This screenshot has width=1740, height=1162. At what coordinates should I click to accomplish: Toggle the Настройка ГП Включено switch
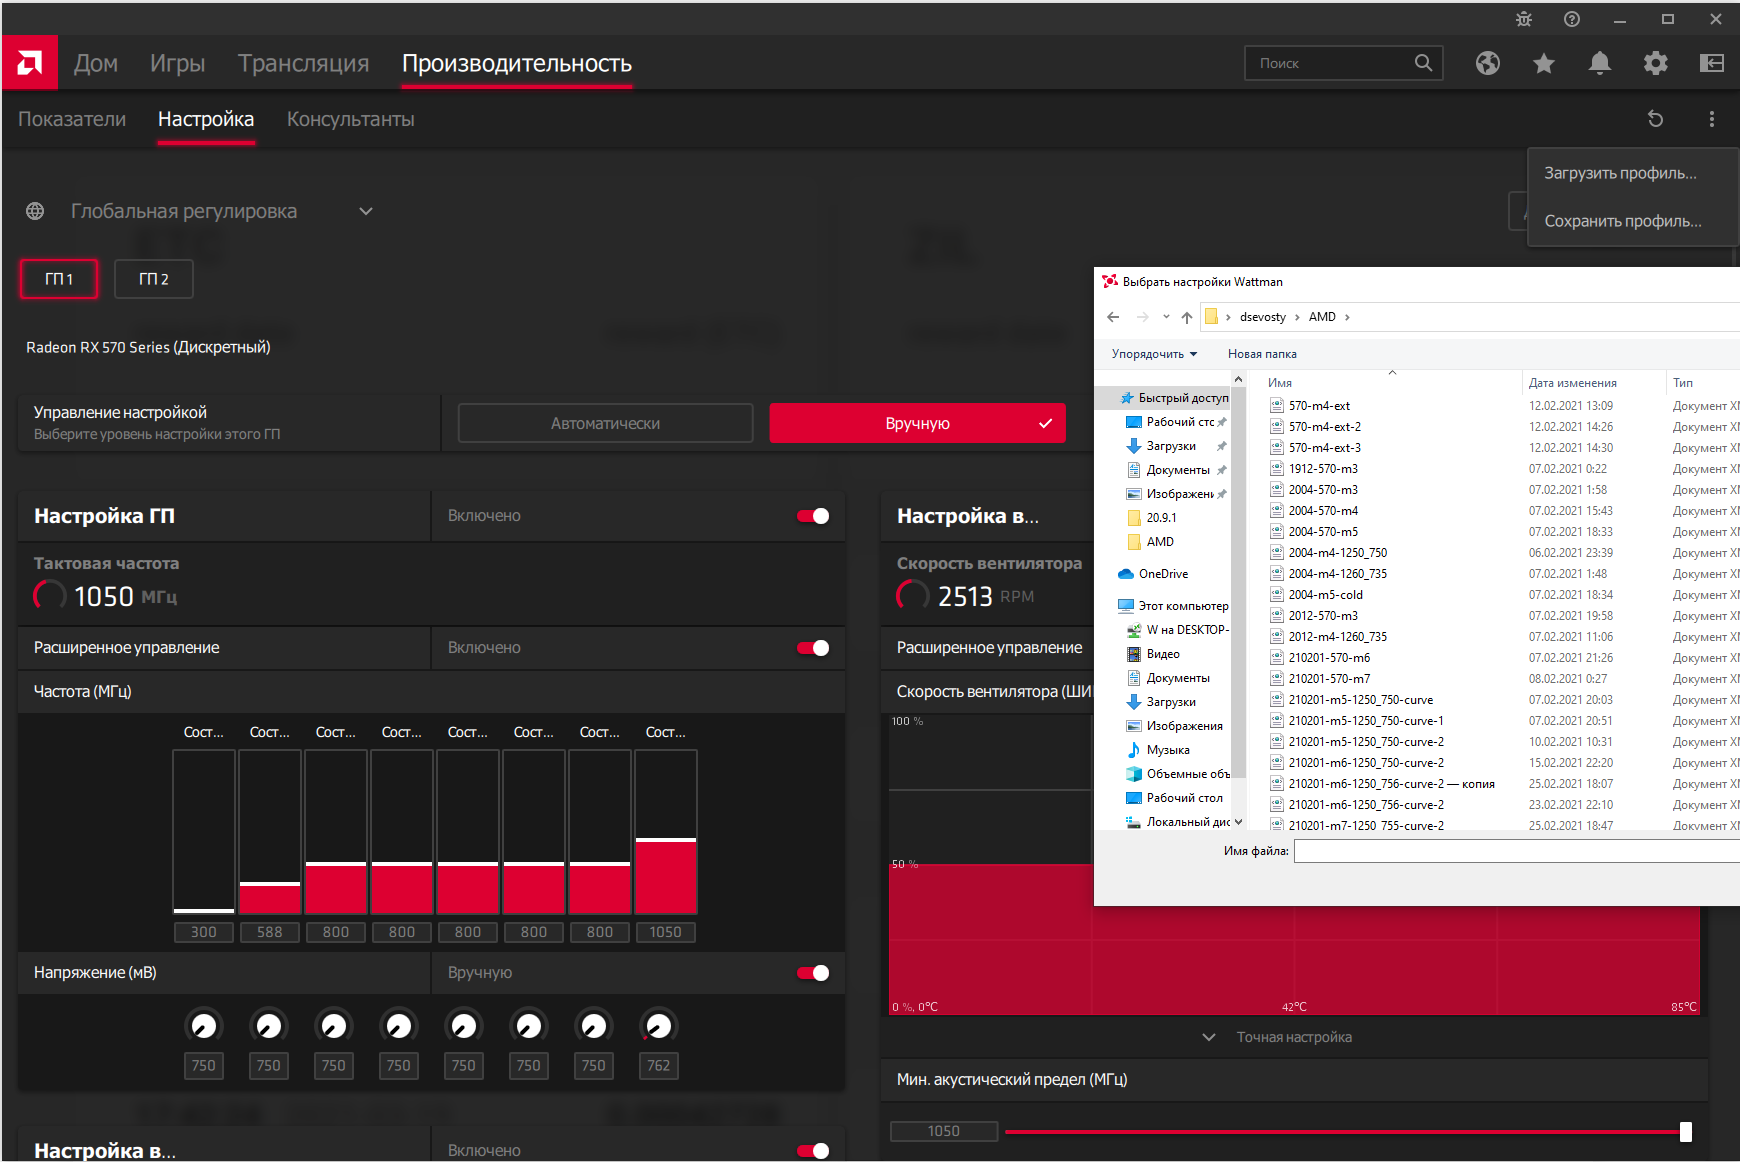tap(813, 516)
